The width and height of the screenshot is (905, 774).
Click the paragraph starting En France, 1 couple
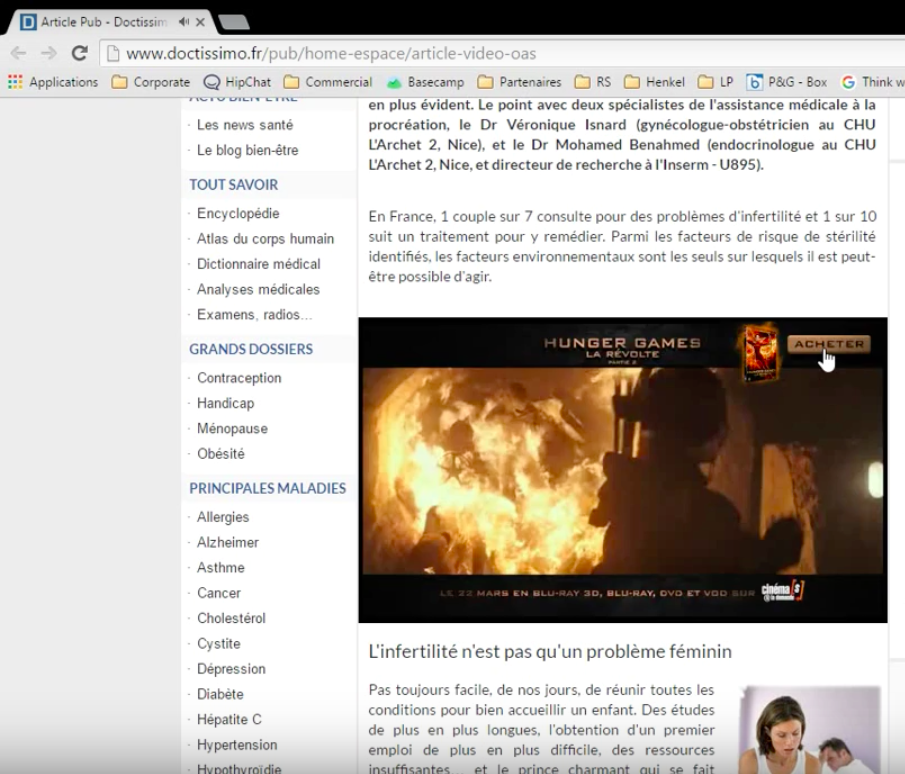(x=622, y=246)
